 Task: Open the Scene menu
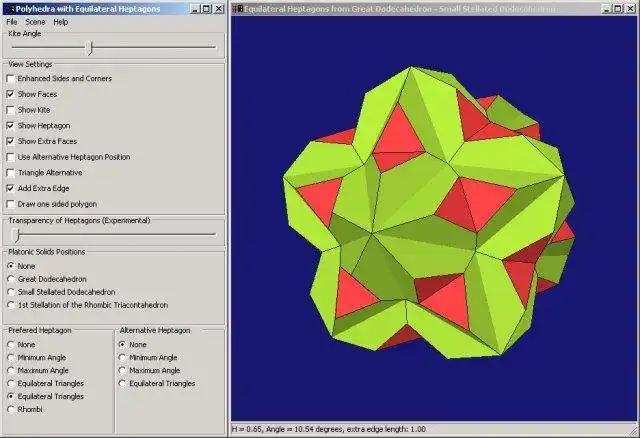(x=35, y=22)
